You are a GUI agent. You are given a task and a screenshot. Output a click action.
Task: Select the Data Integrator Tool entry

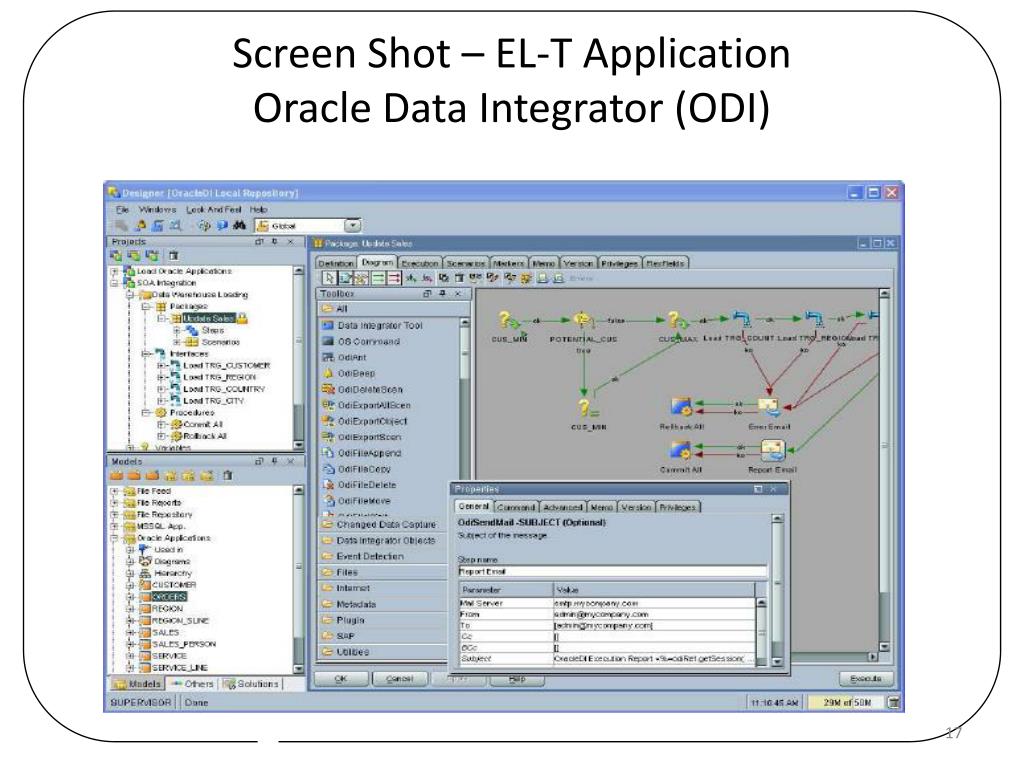tap(379, 325)
